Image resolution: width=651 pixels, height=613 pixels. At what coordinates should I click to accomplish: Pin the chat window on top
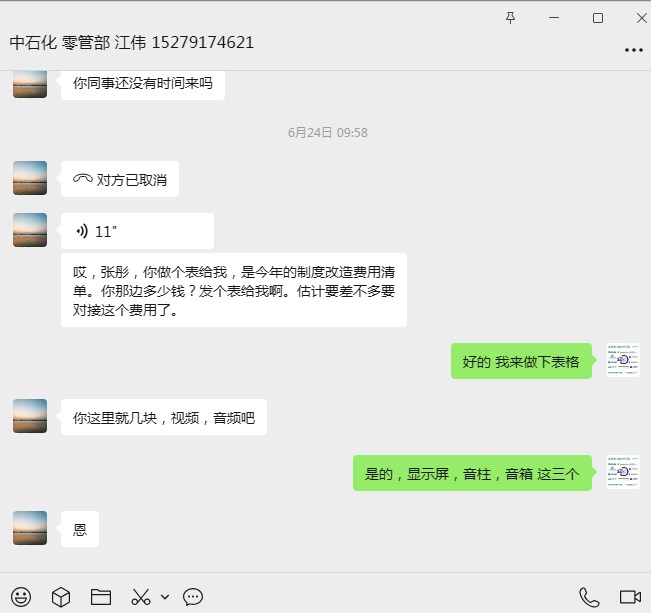(x=511, y=18)
